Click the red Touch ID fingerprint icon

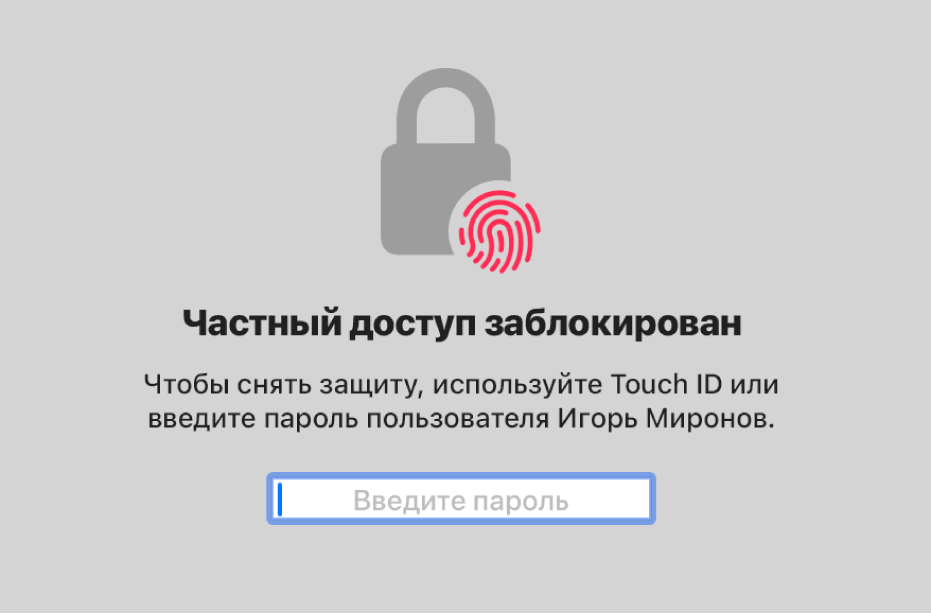pyautogui.click(x=499, y=231)
